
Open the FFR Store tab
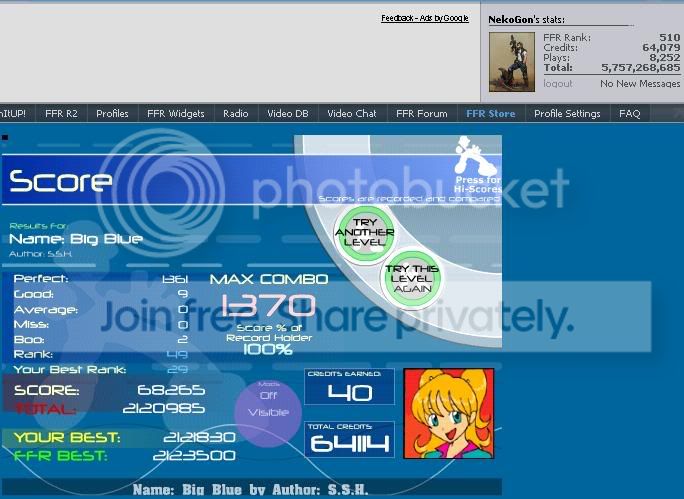pyautogui.click(x=491, y=114)
